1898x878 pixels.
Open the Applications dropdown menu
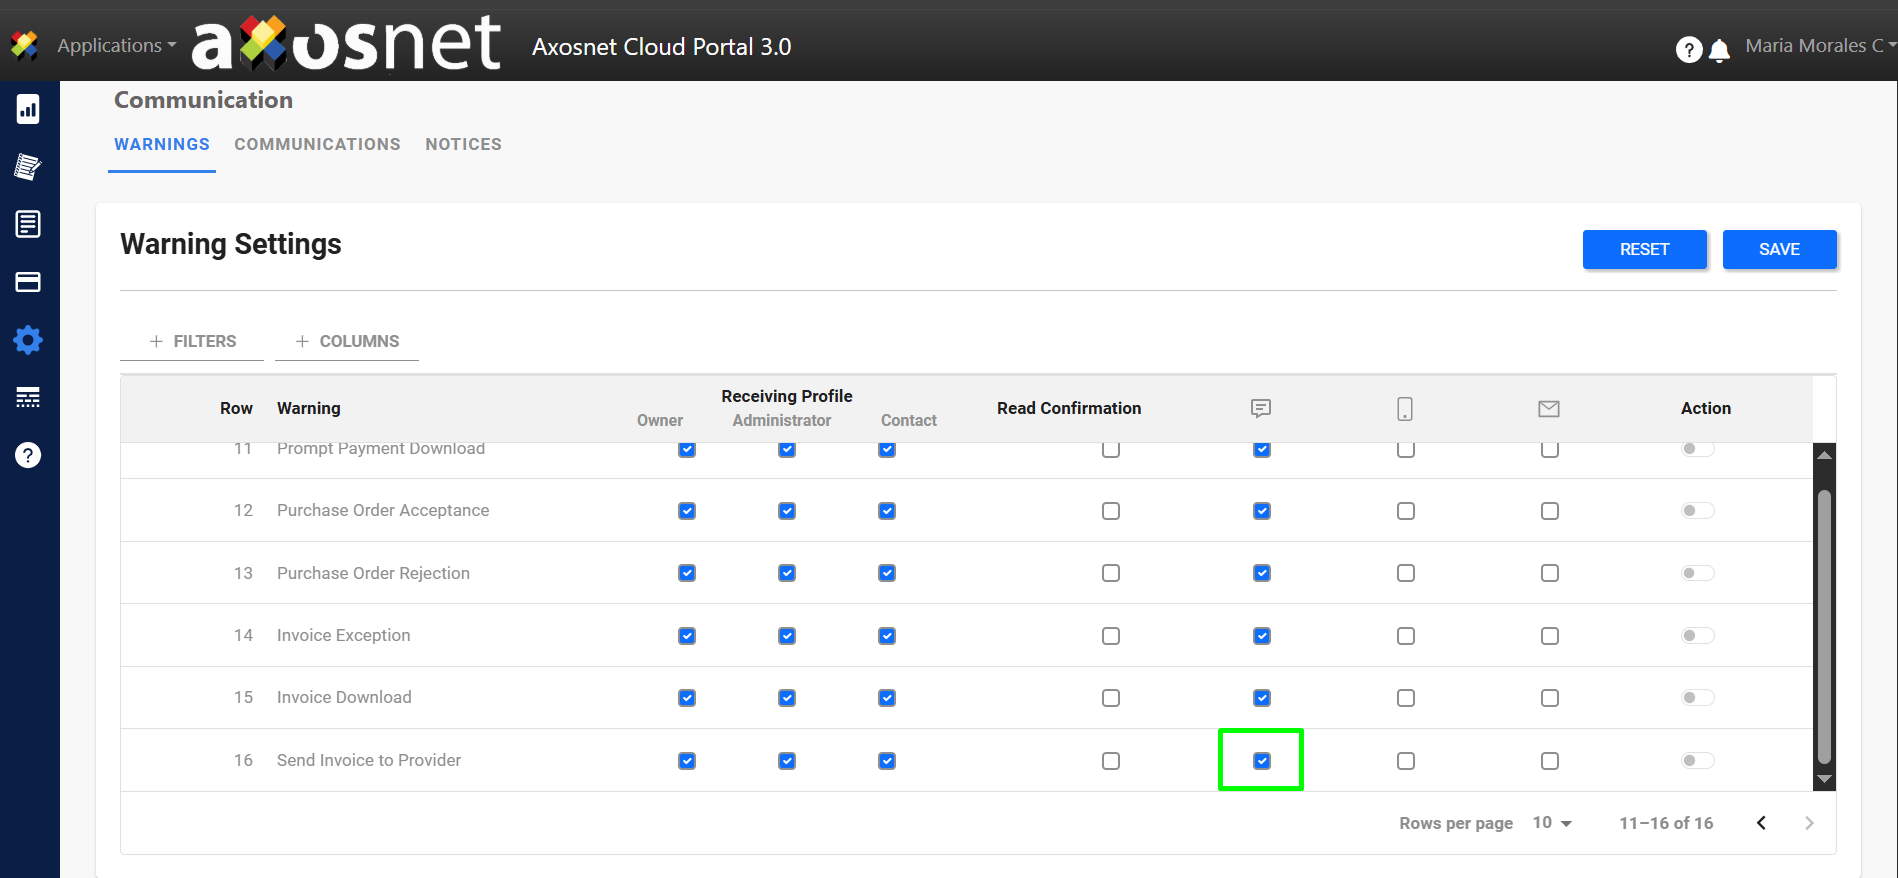tap(116, 46)
